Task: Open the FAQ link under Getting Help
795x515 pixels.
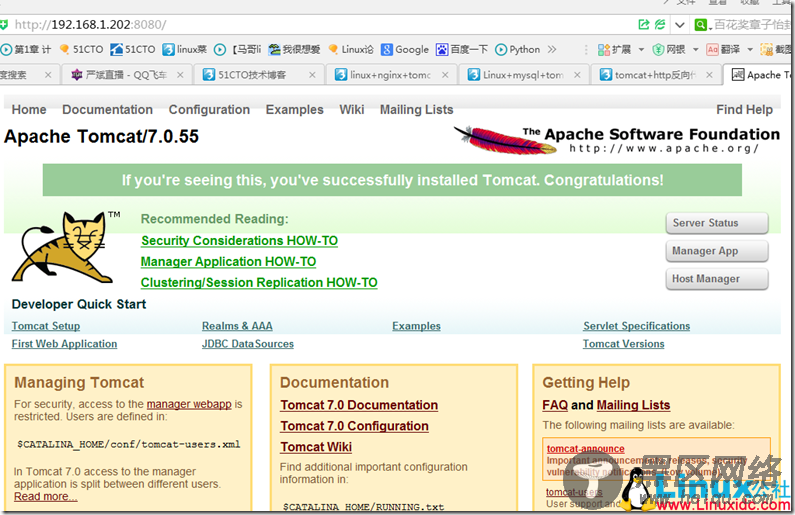Action: pyautogui.click(x=555, y=405)
